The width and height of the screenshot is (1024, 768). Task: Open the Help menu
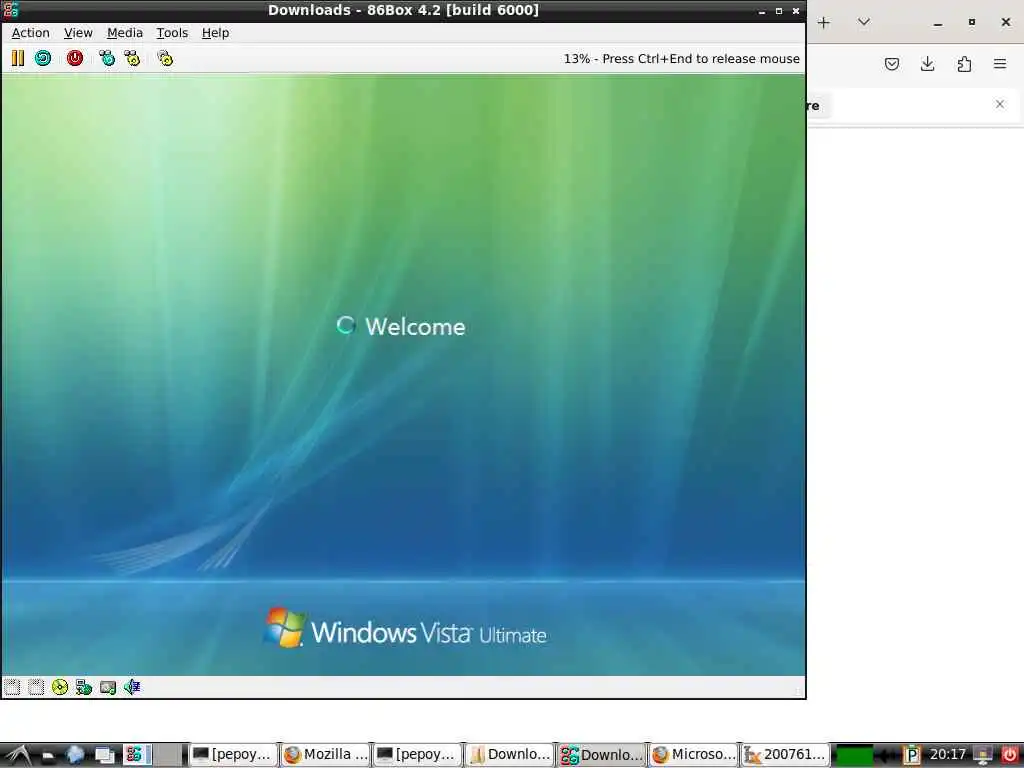point(216,33)
